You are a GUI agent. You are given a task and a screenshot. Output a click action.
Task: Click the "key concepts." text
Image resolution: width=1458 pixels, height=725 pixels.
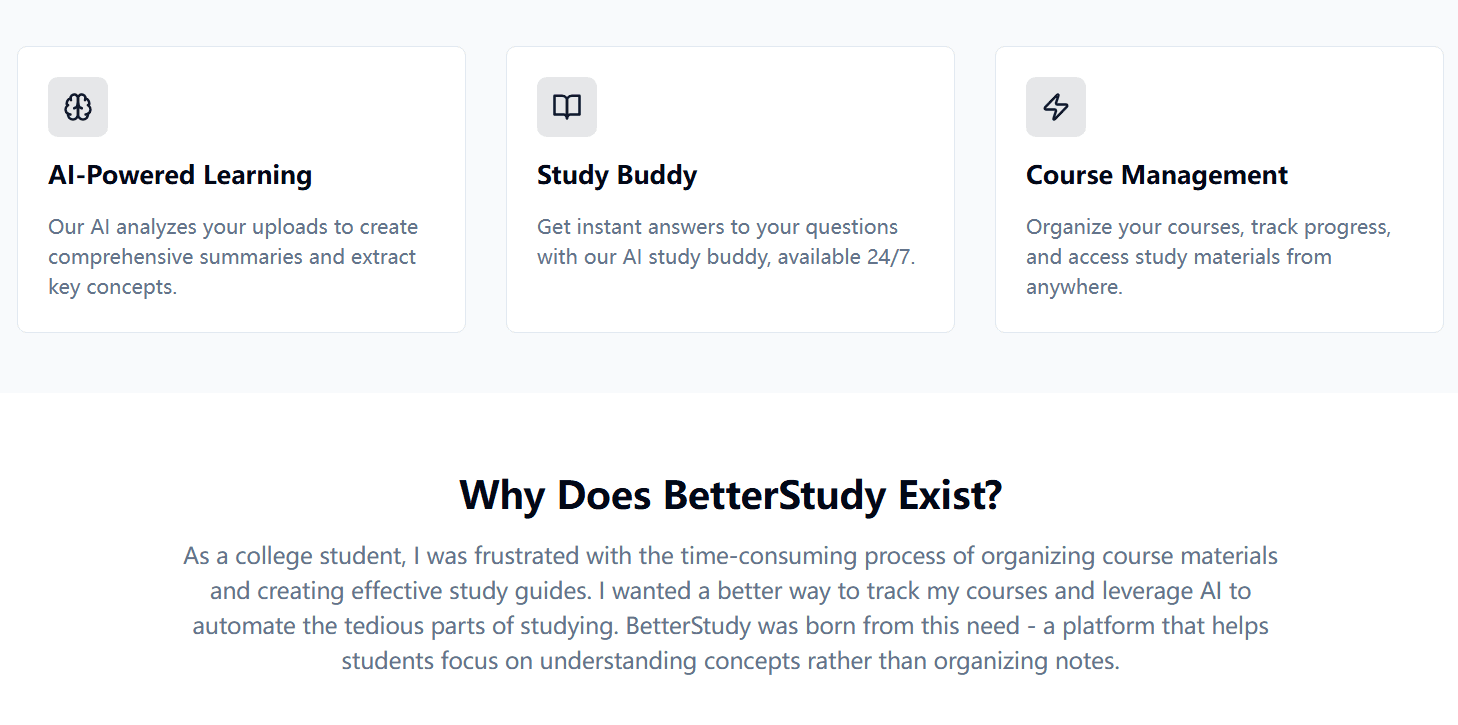(x=112, y=287)
